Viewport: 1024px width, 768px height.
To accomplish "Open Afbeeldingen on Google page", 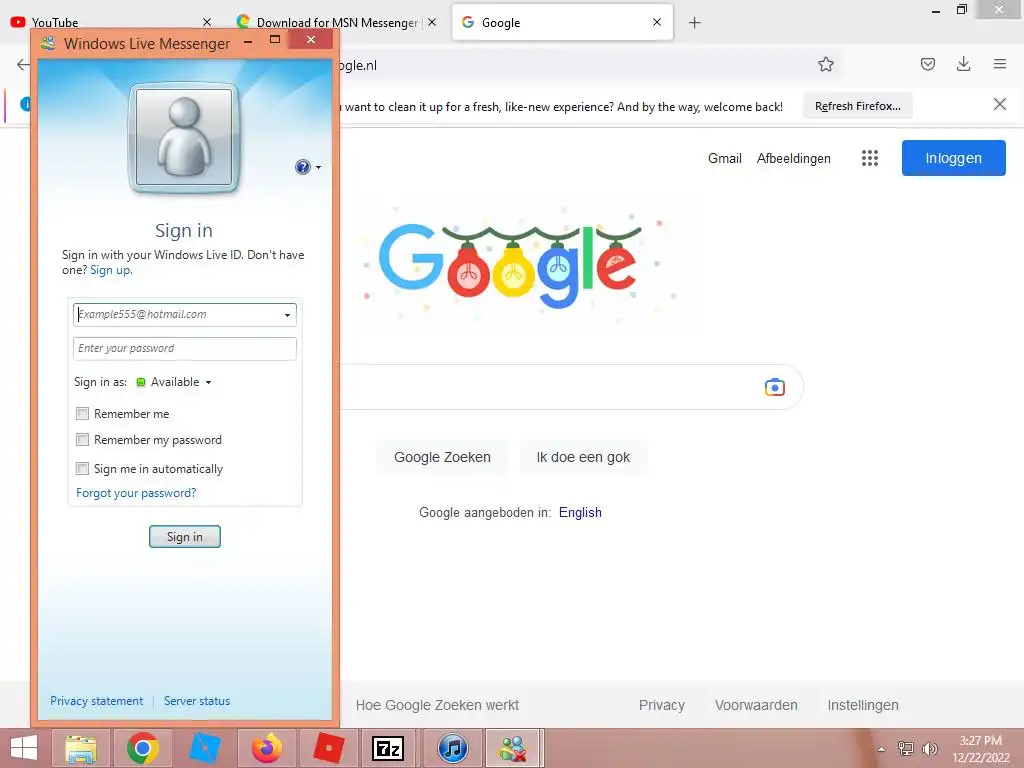I will (x=793, y=158).
